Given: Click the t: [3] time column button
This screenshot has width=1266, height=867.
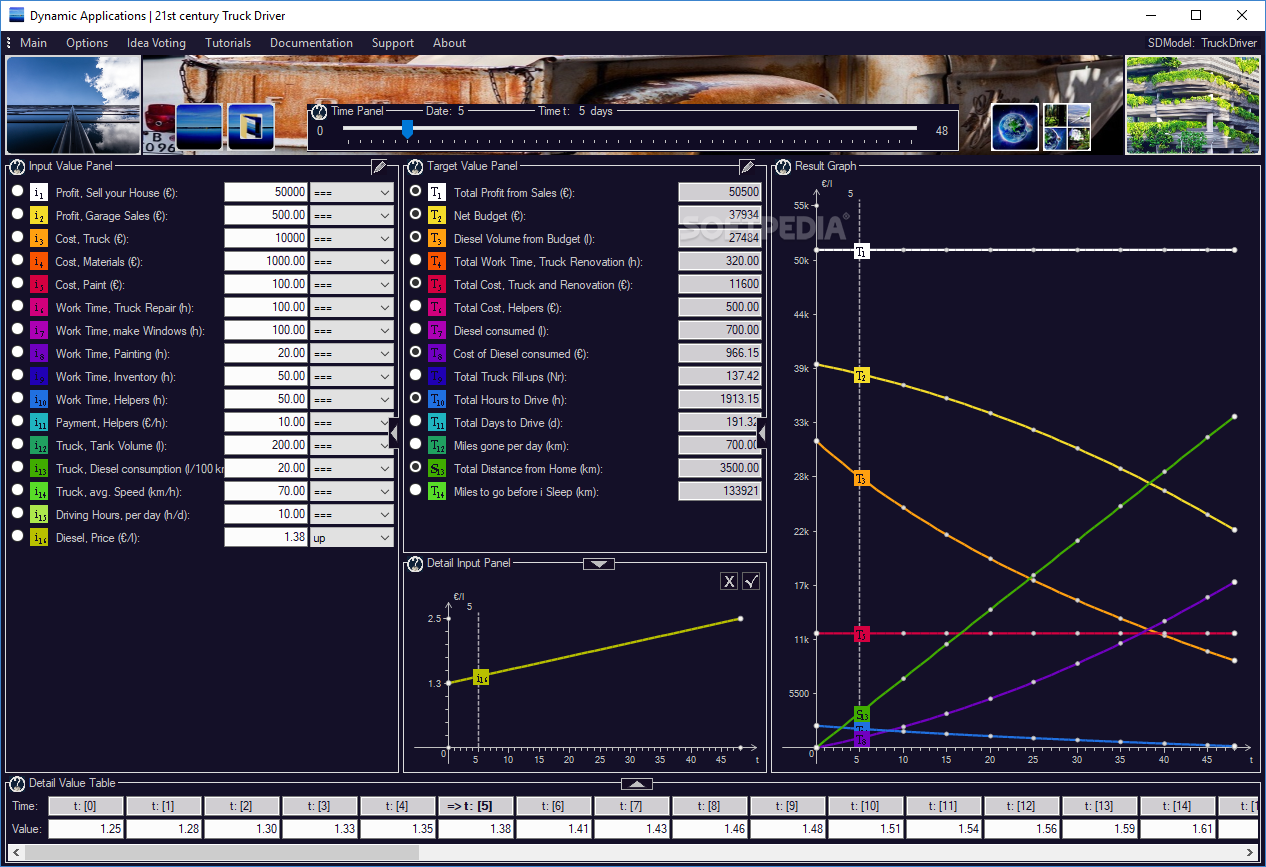Looking at the screenshot, I should [320, 806].
